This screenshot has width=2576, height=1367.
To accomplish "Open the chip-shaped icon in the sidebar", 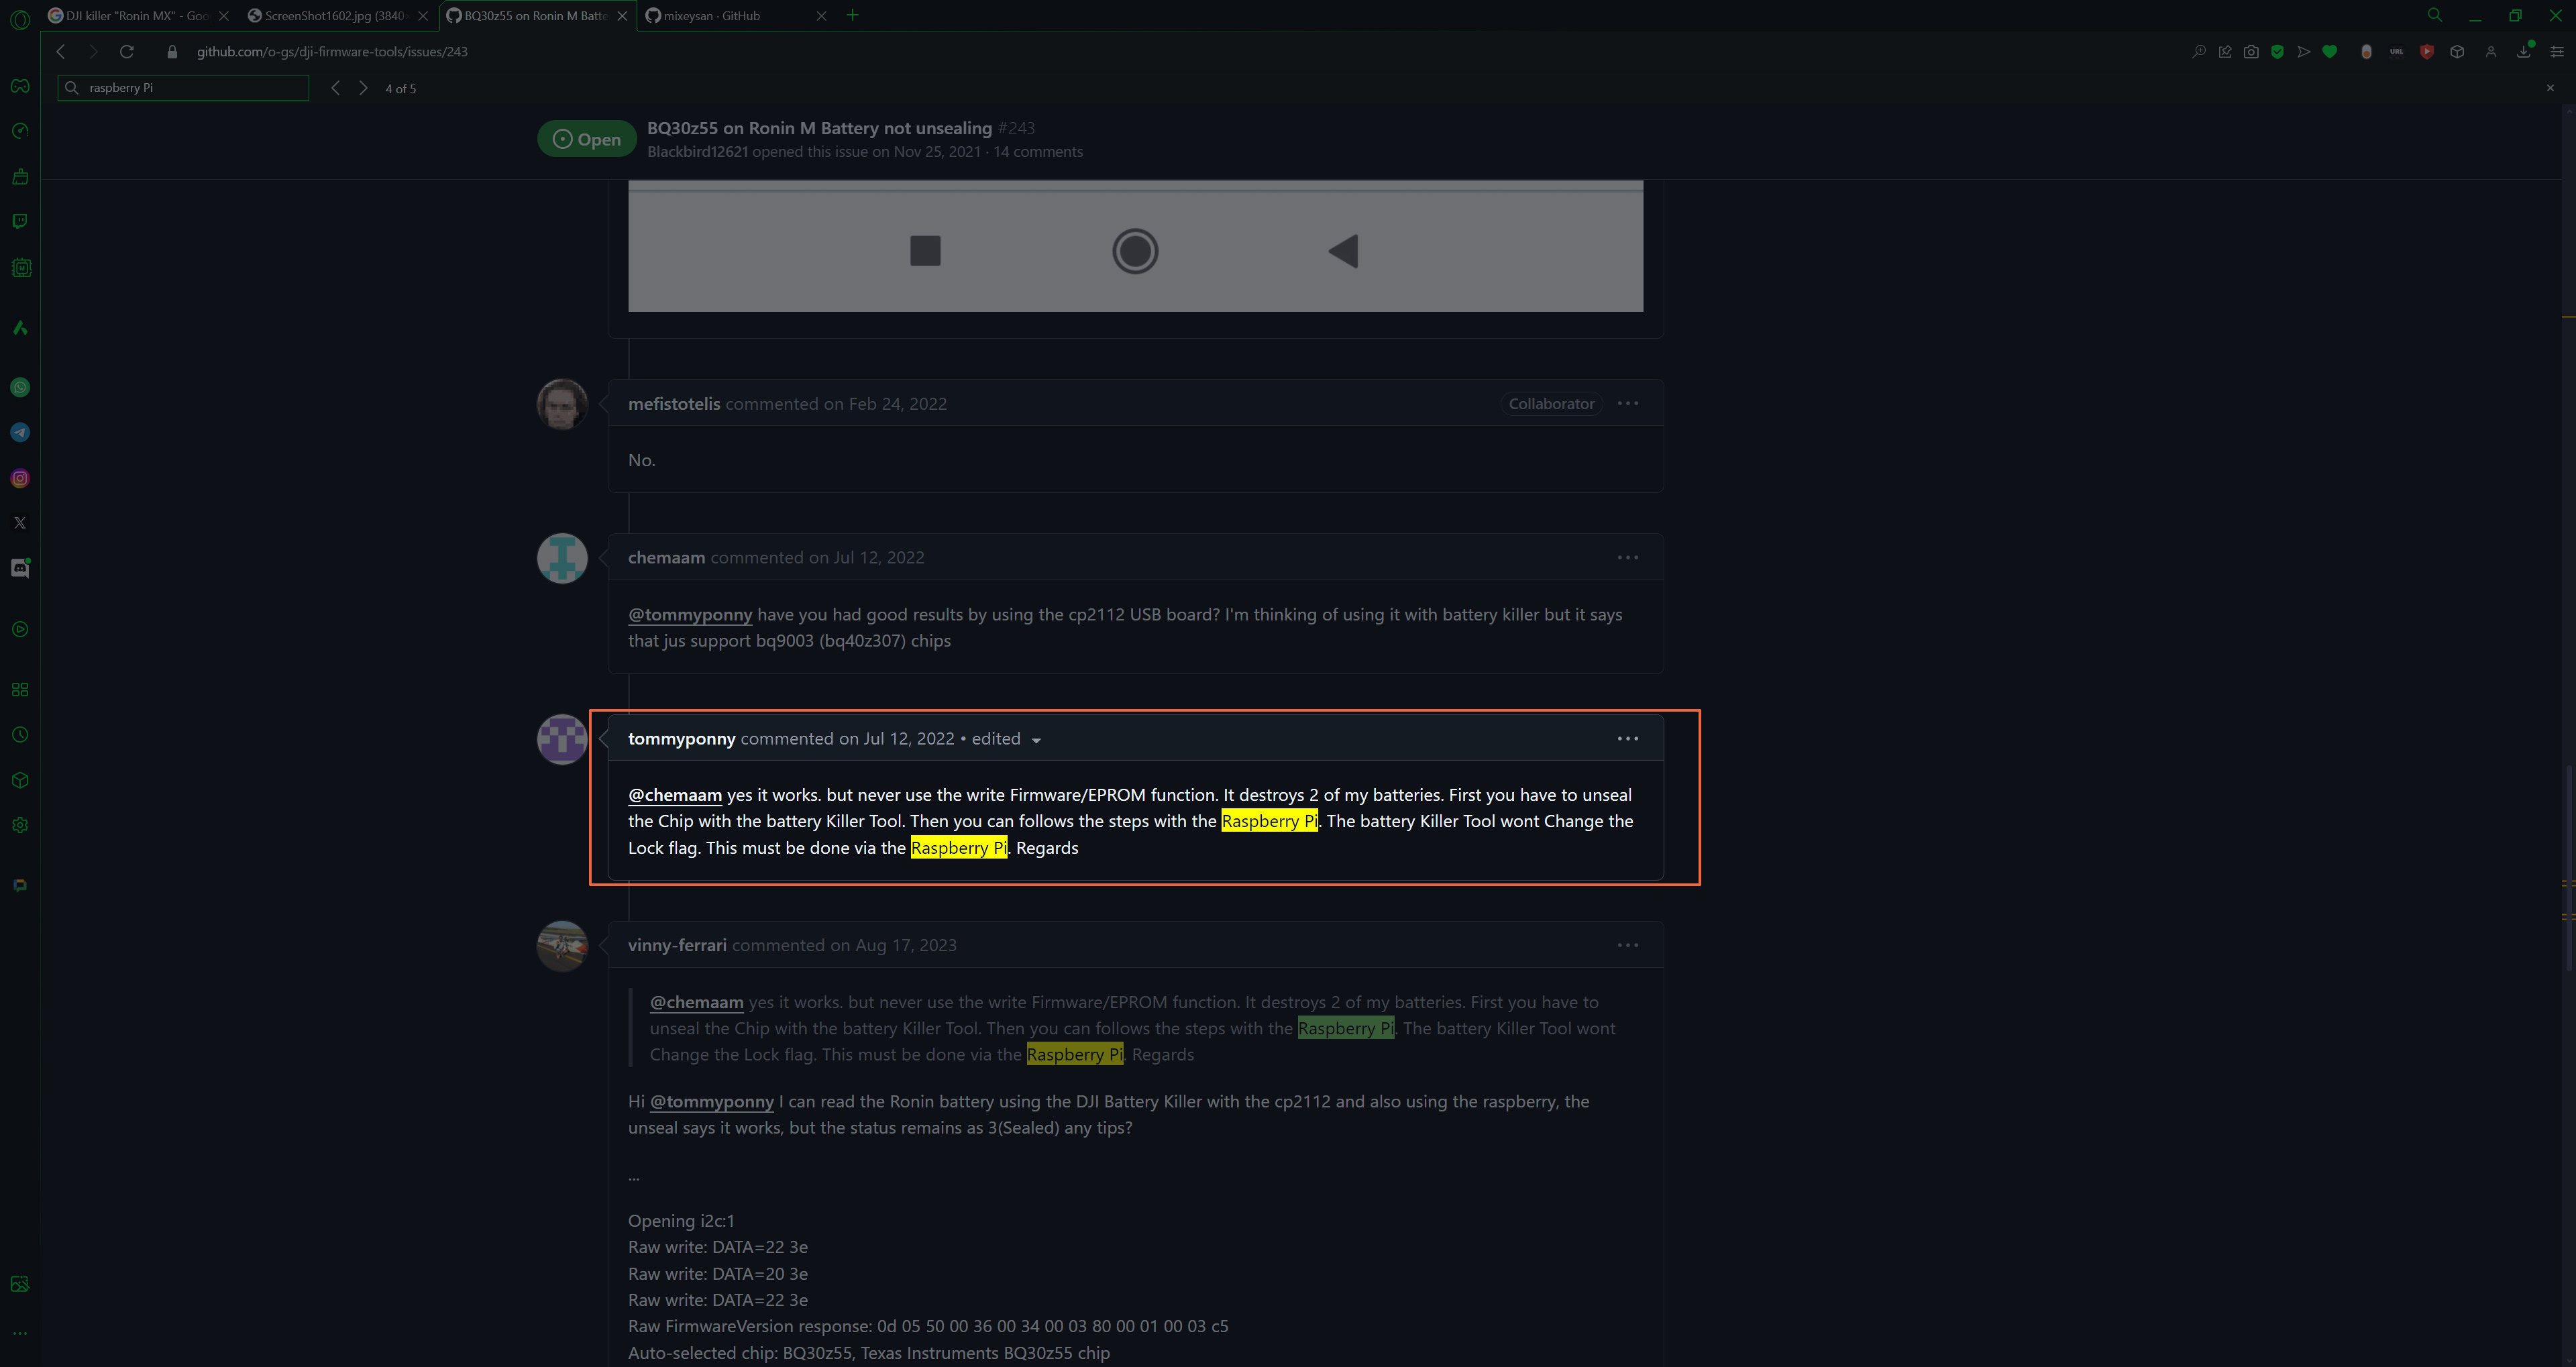I will click(20, 268).
